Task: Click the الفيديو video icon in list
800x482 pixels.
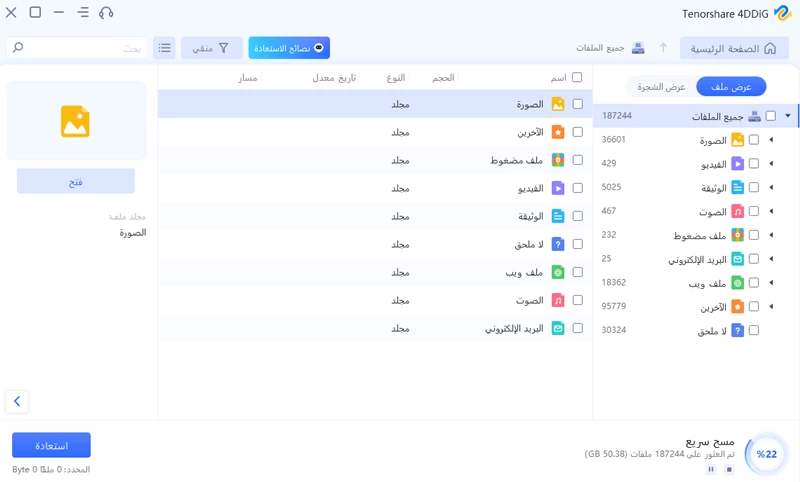Action: coord(558,188)
